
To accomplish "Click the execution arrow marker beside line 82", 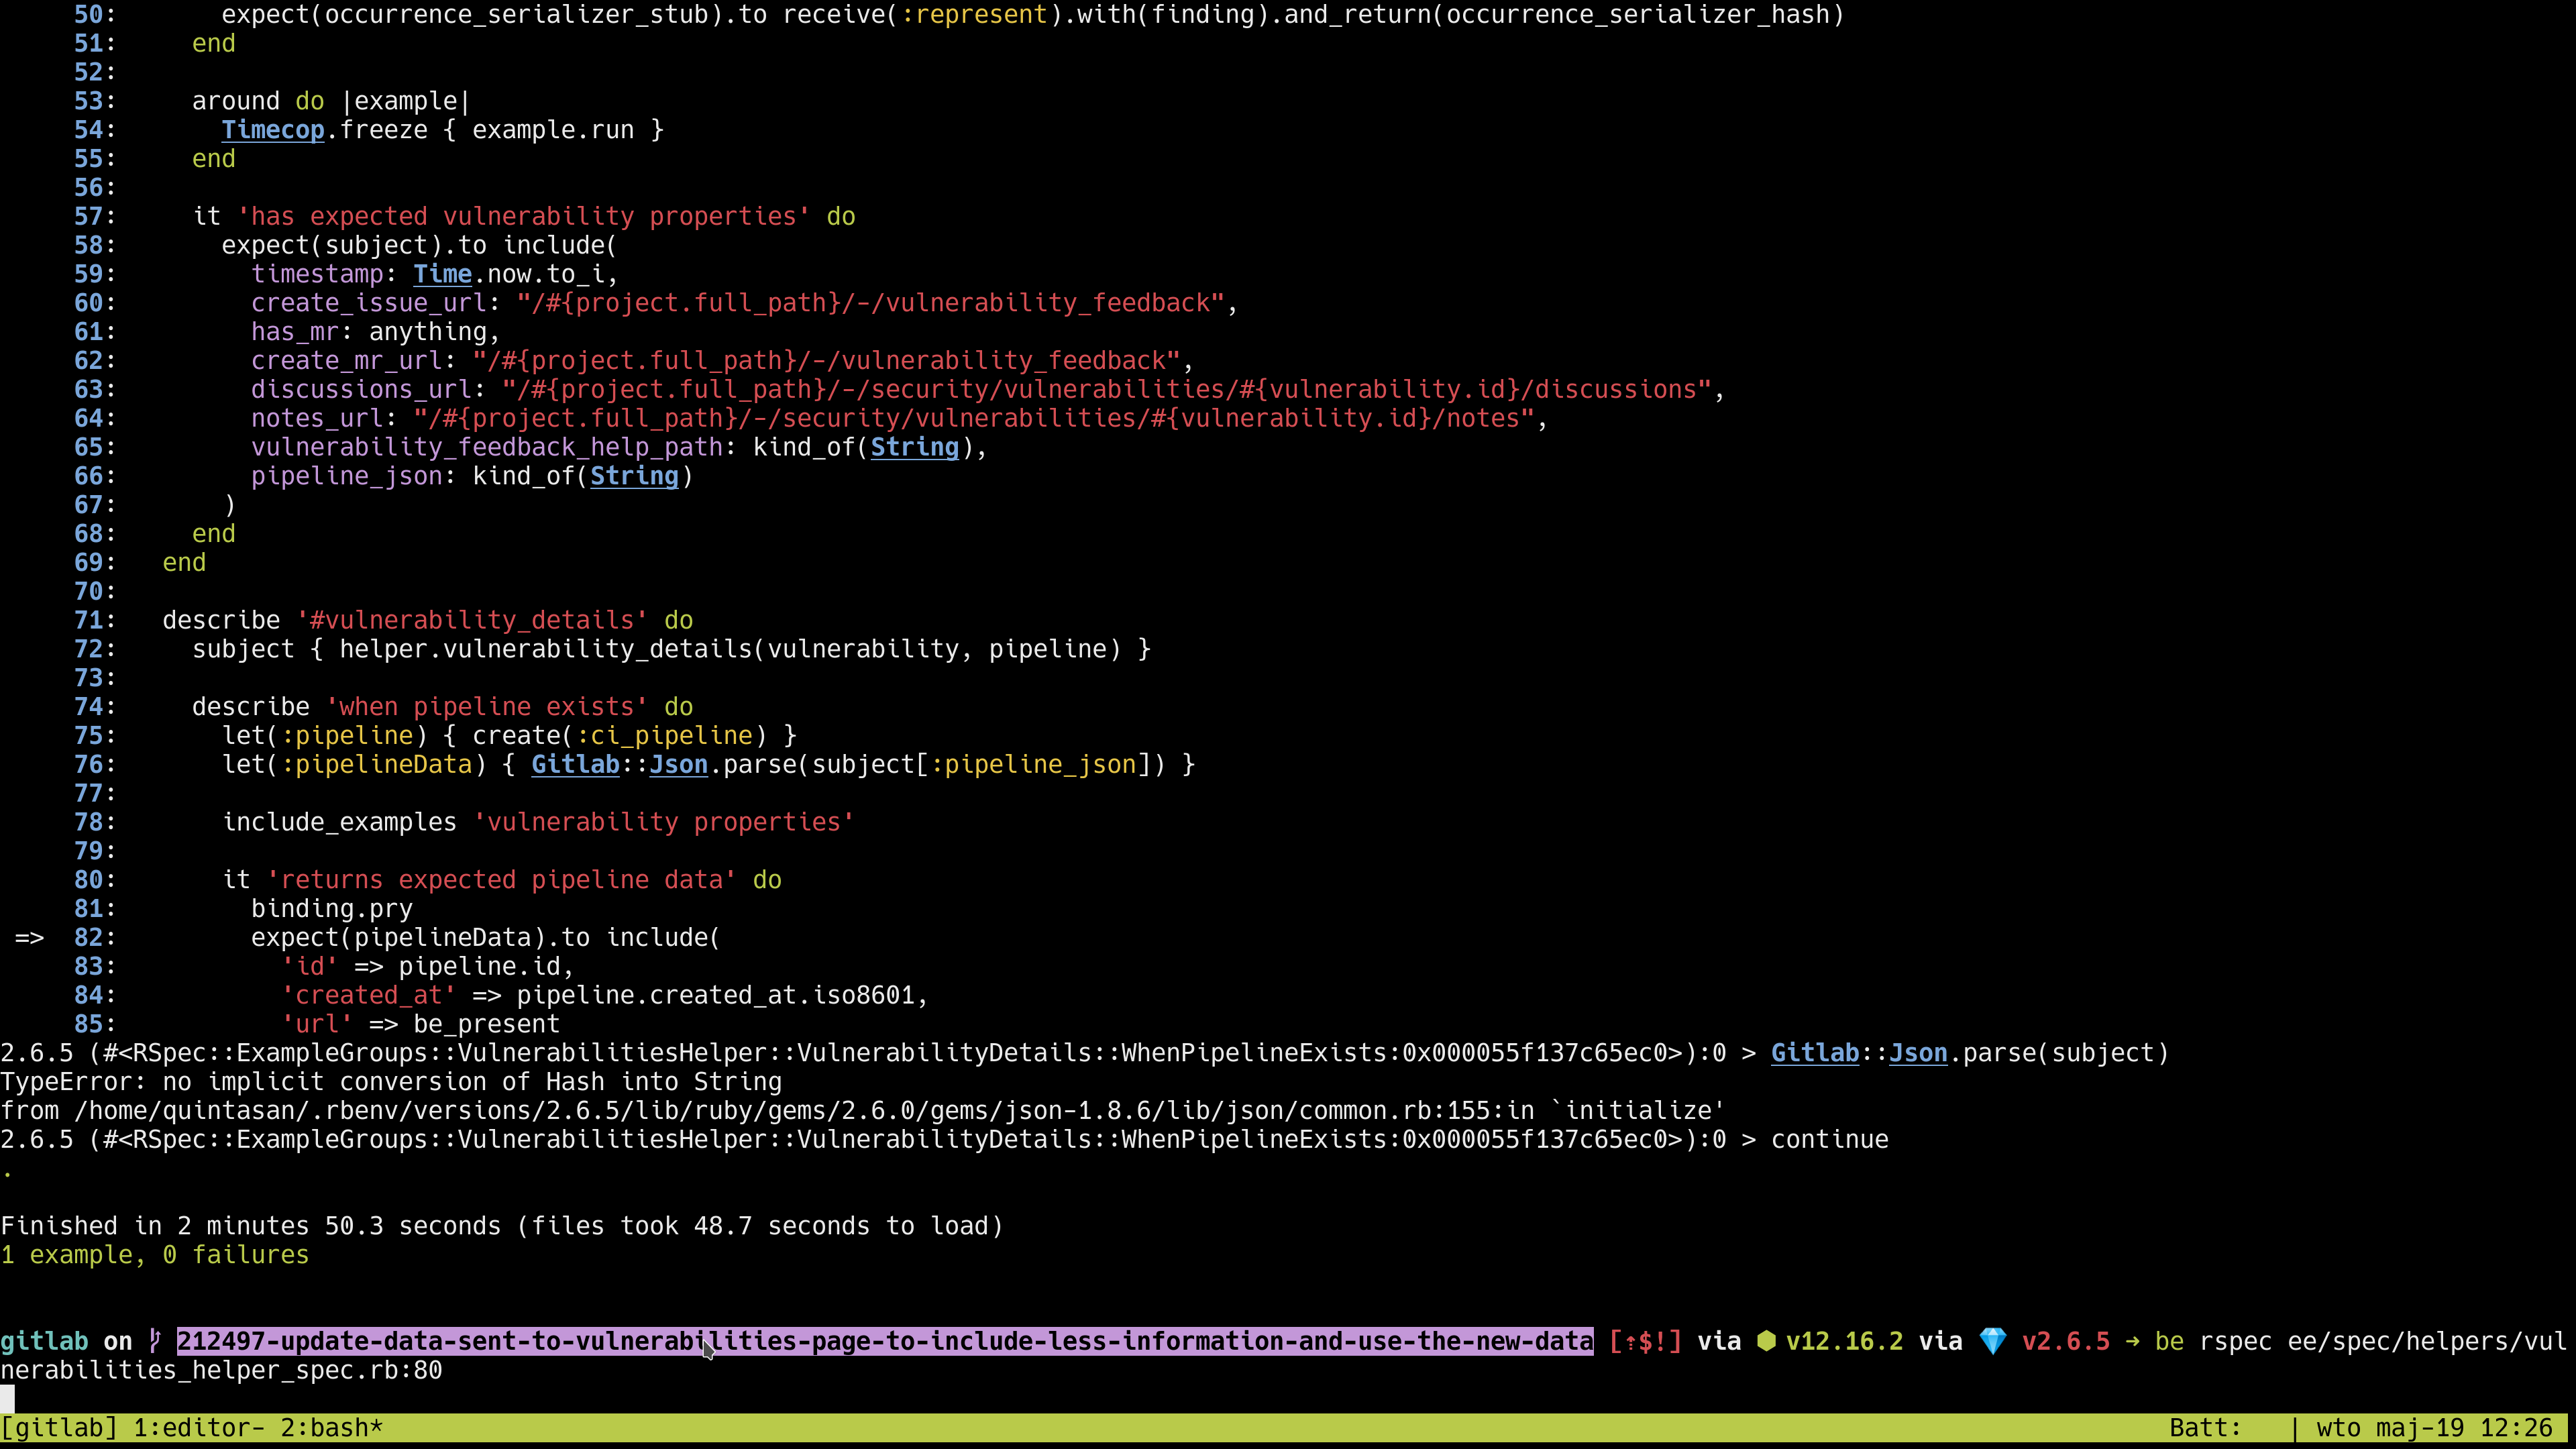I will pos(29,937).
